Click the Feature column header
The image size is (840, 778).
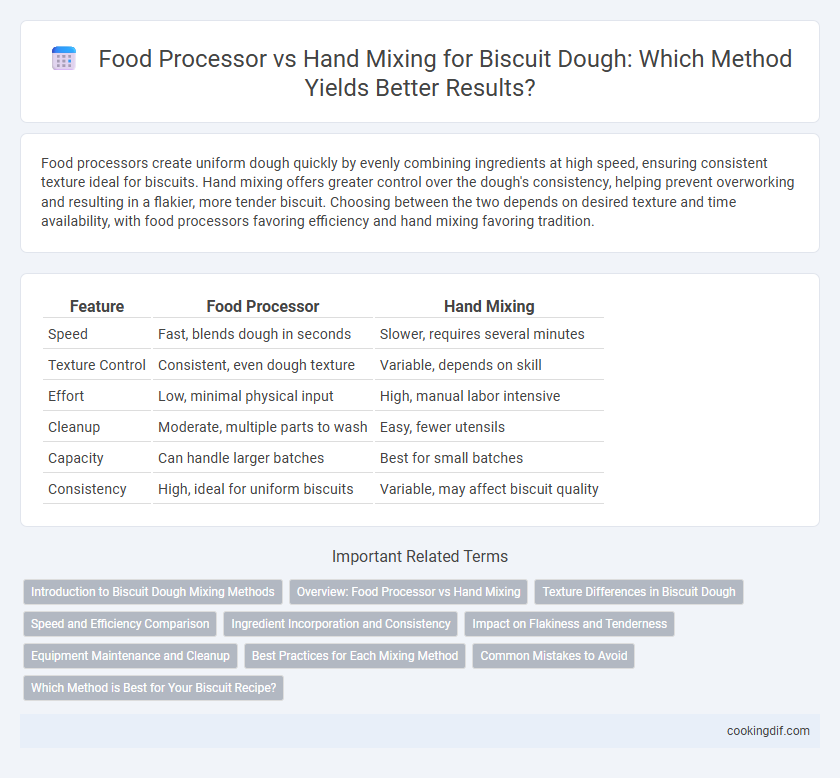tap(97, 306)
